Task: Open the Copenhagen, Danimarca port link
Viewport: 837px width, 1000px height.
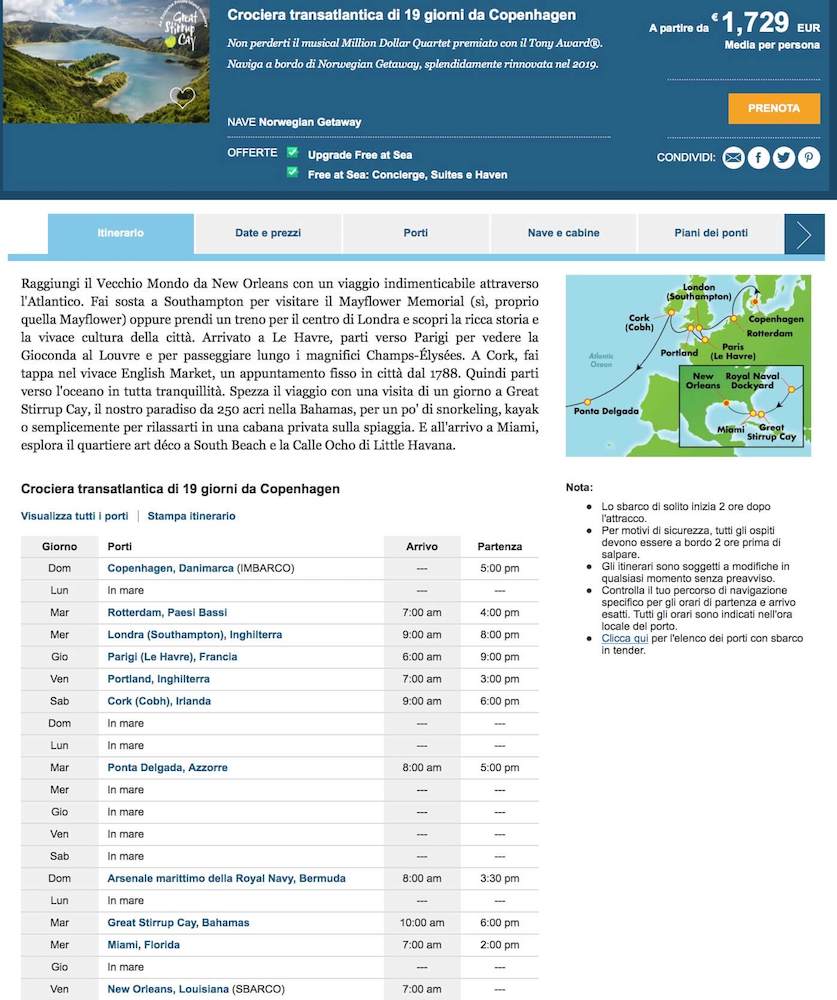Action: [170, 568]
